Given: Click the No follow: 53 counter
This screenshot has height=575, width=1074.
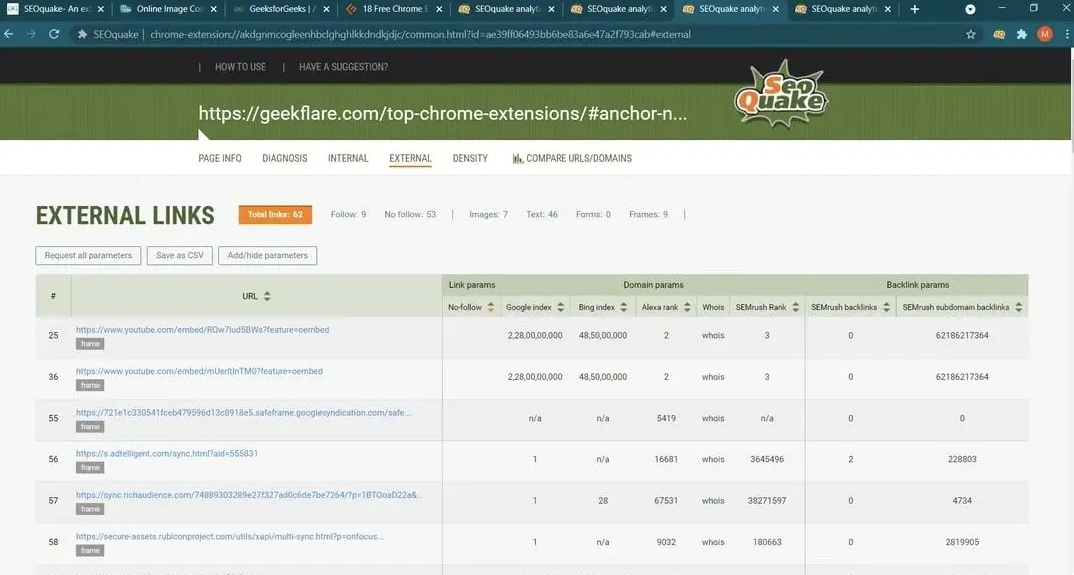Looking at the screenshot, I should coord(410,215).
